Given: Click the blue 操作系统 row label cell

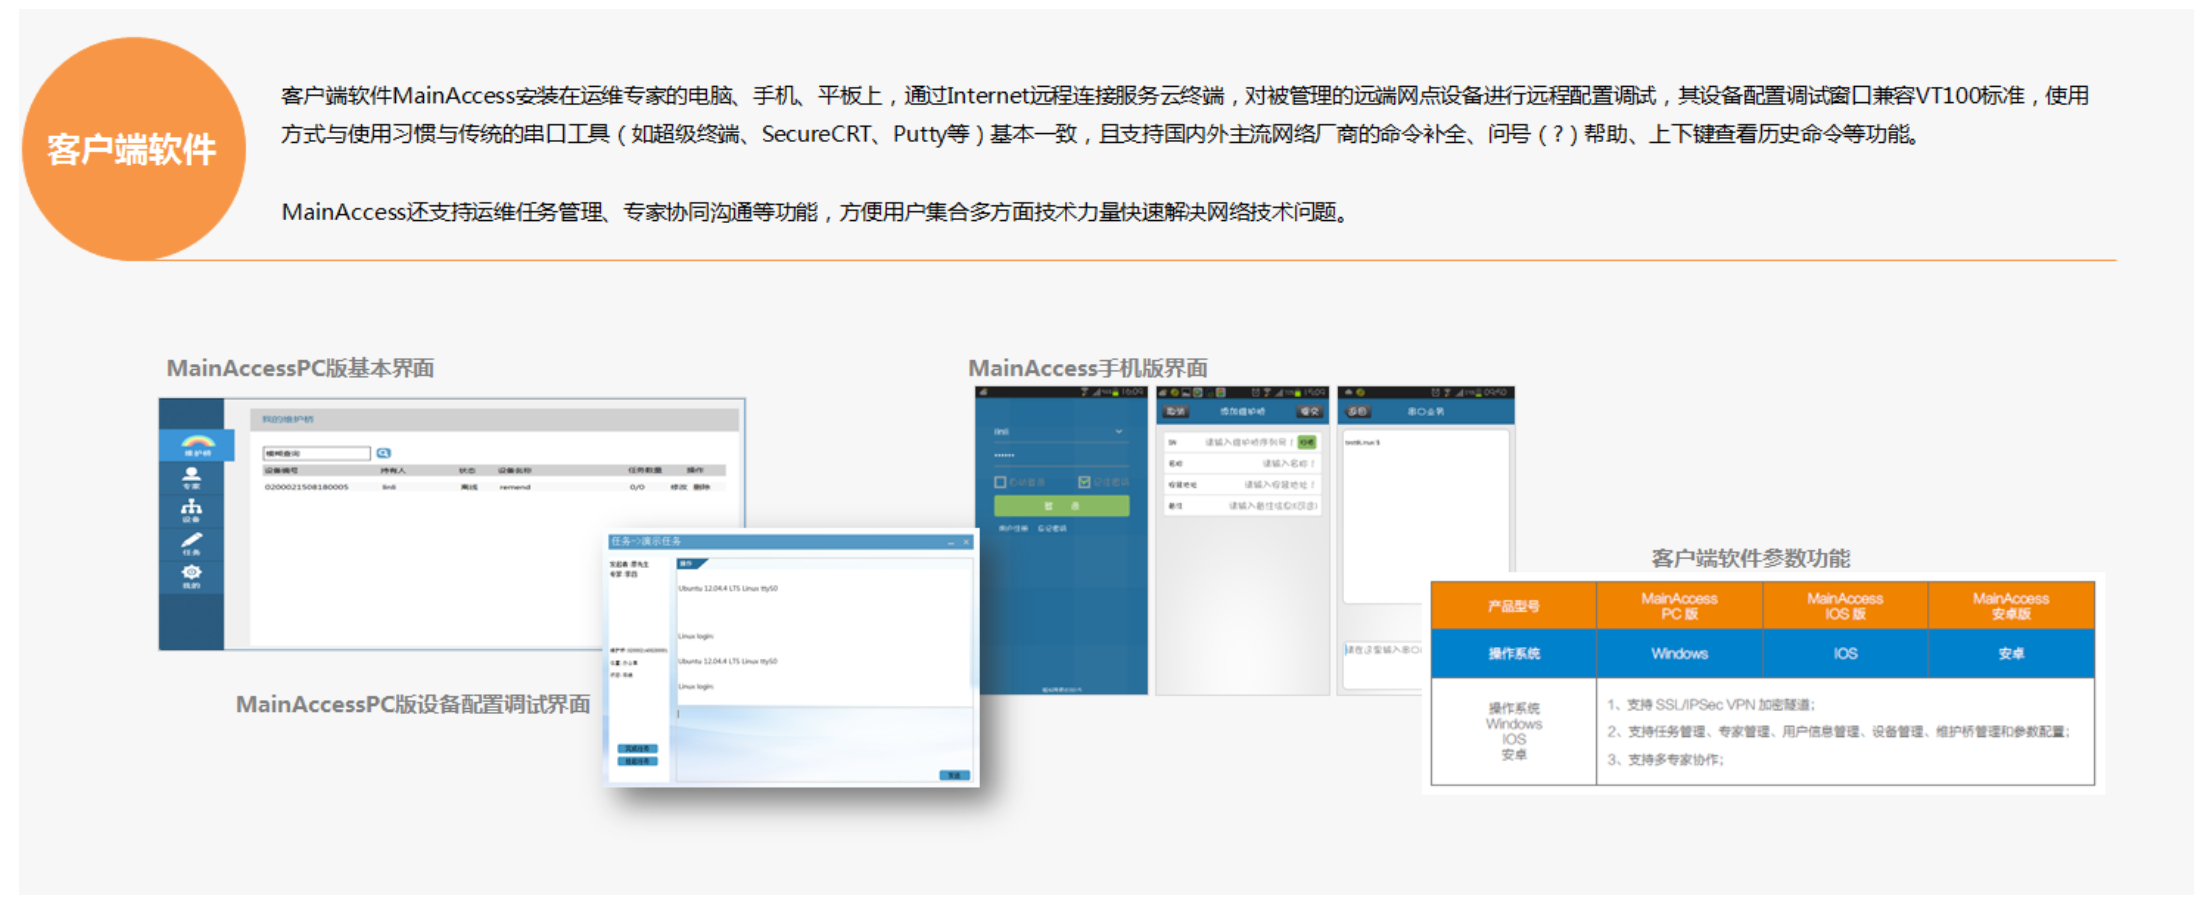Looking at the screenshot, I should point(1513,654).
